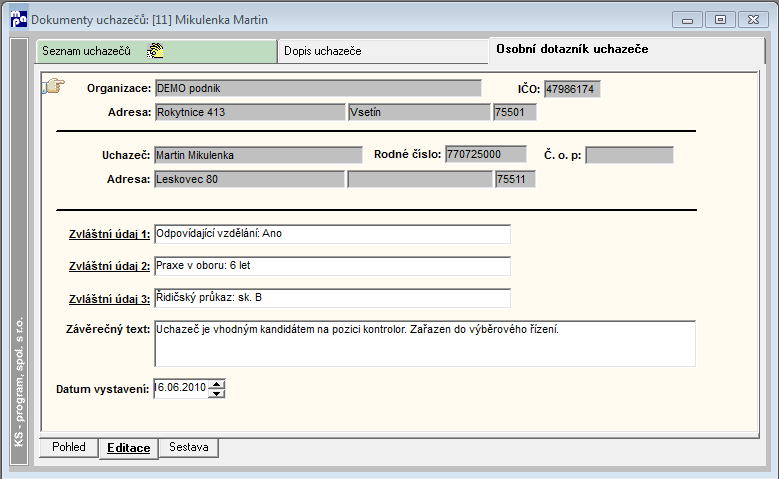The image size is (779, 479).
Task: Click the applicant address field Leskovec 80
Action: tap(249, 179)
